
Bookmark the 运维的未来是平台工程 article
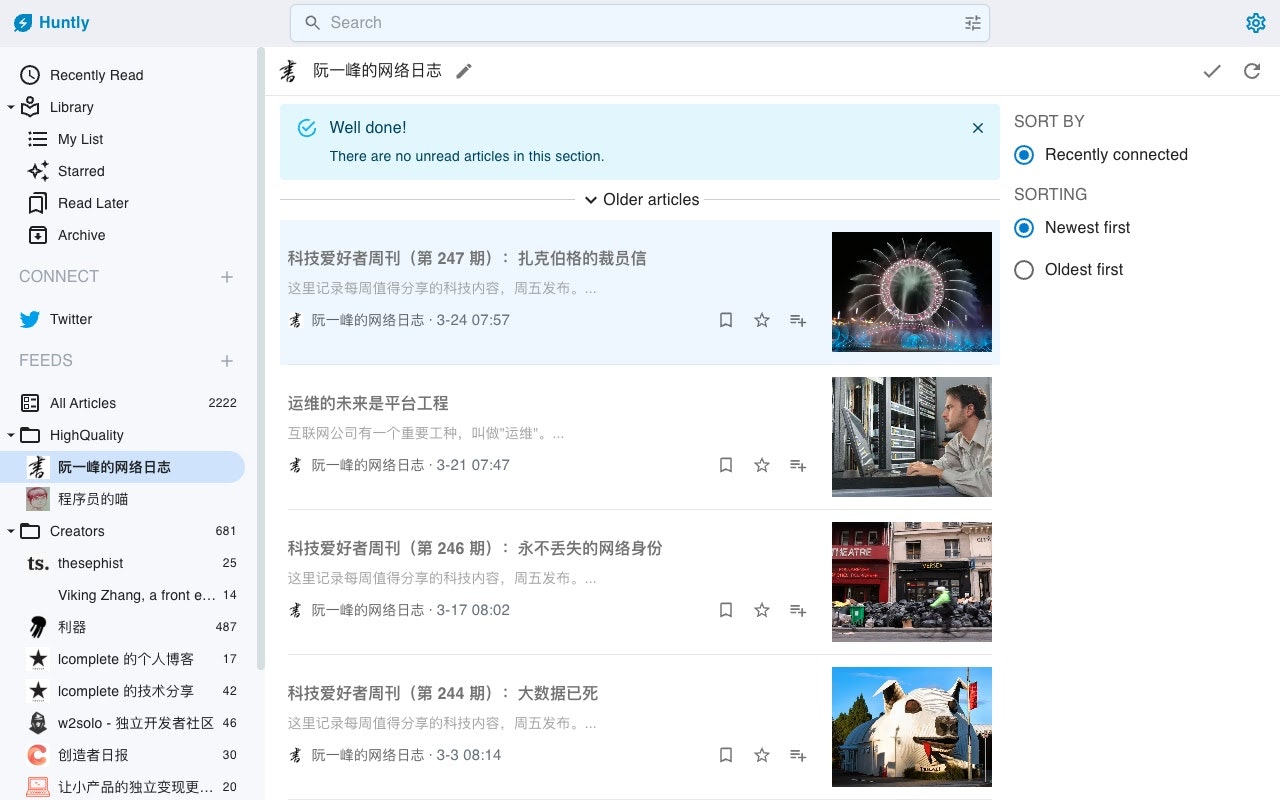(x=726, y=465)
